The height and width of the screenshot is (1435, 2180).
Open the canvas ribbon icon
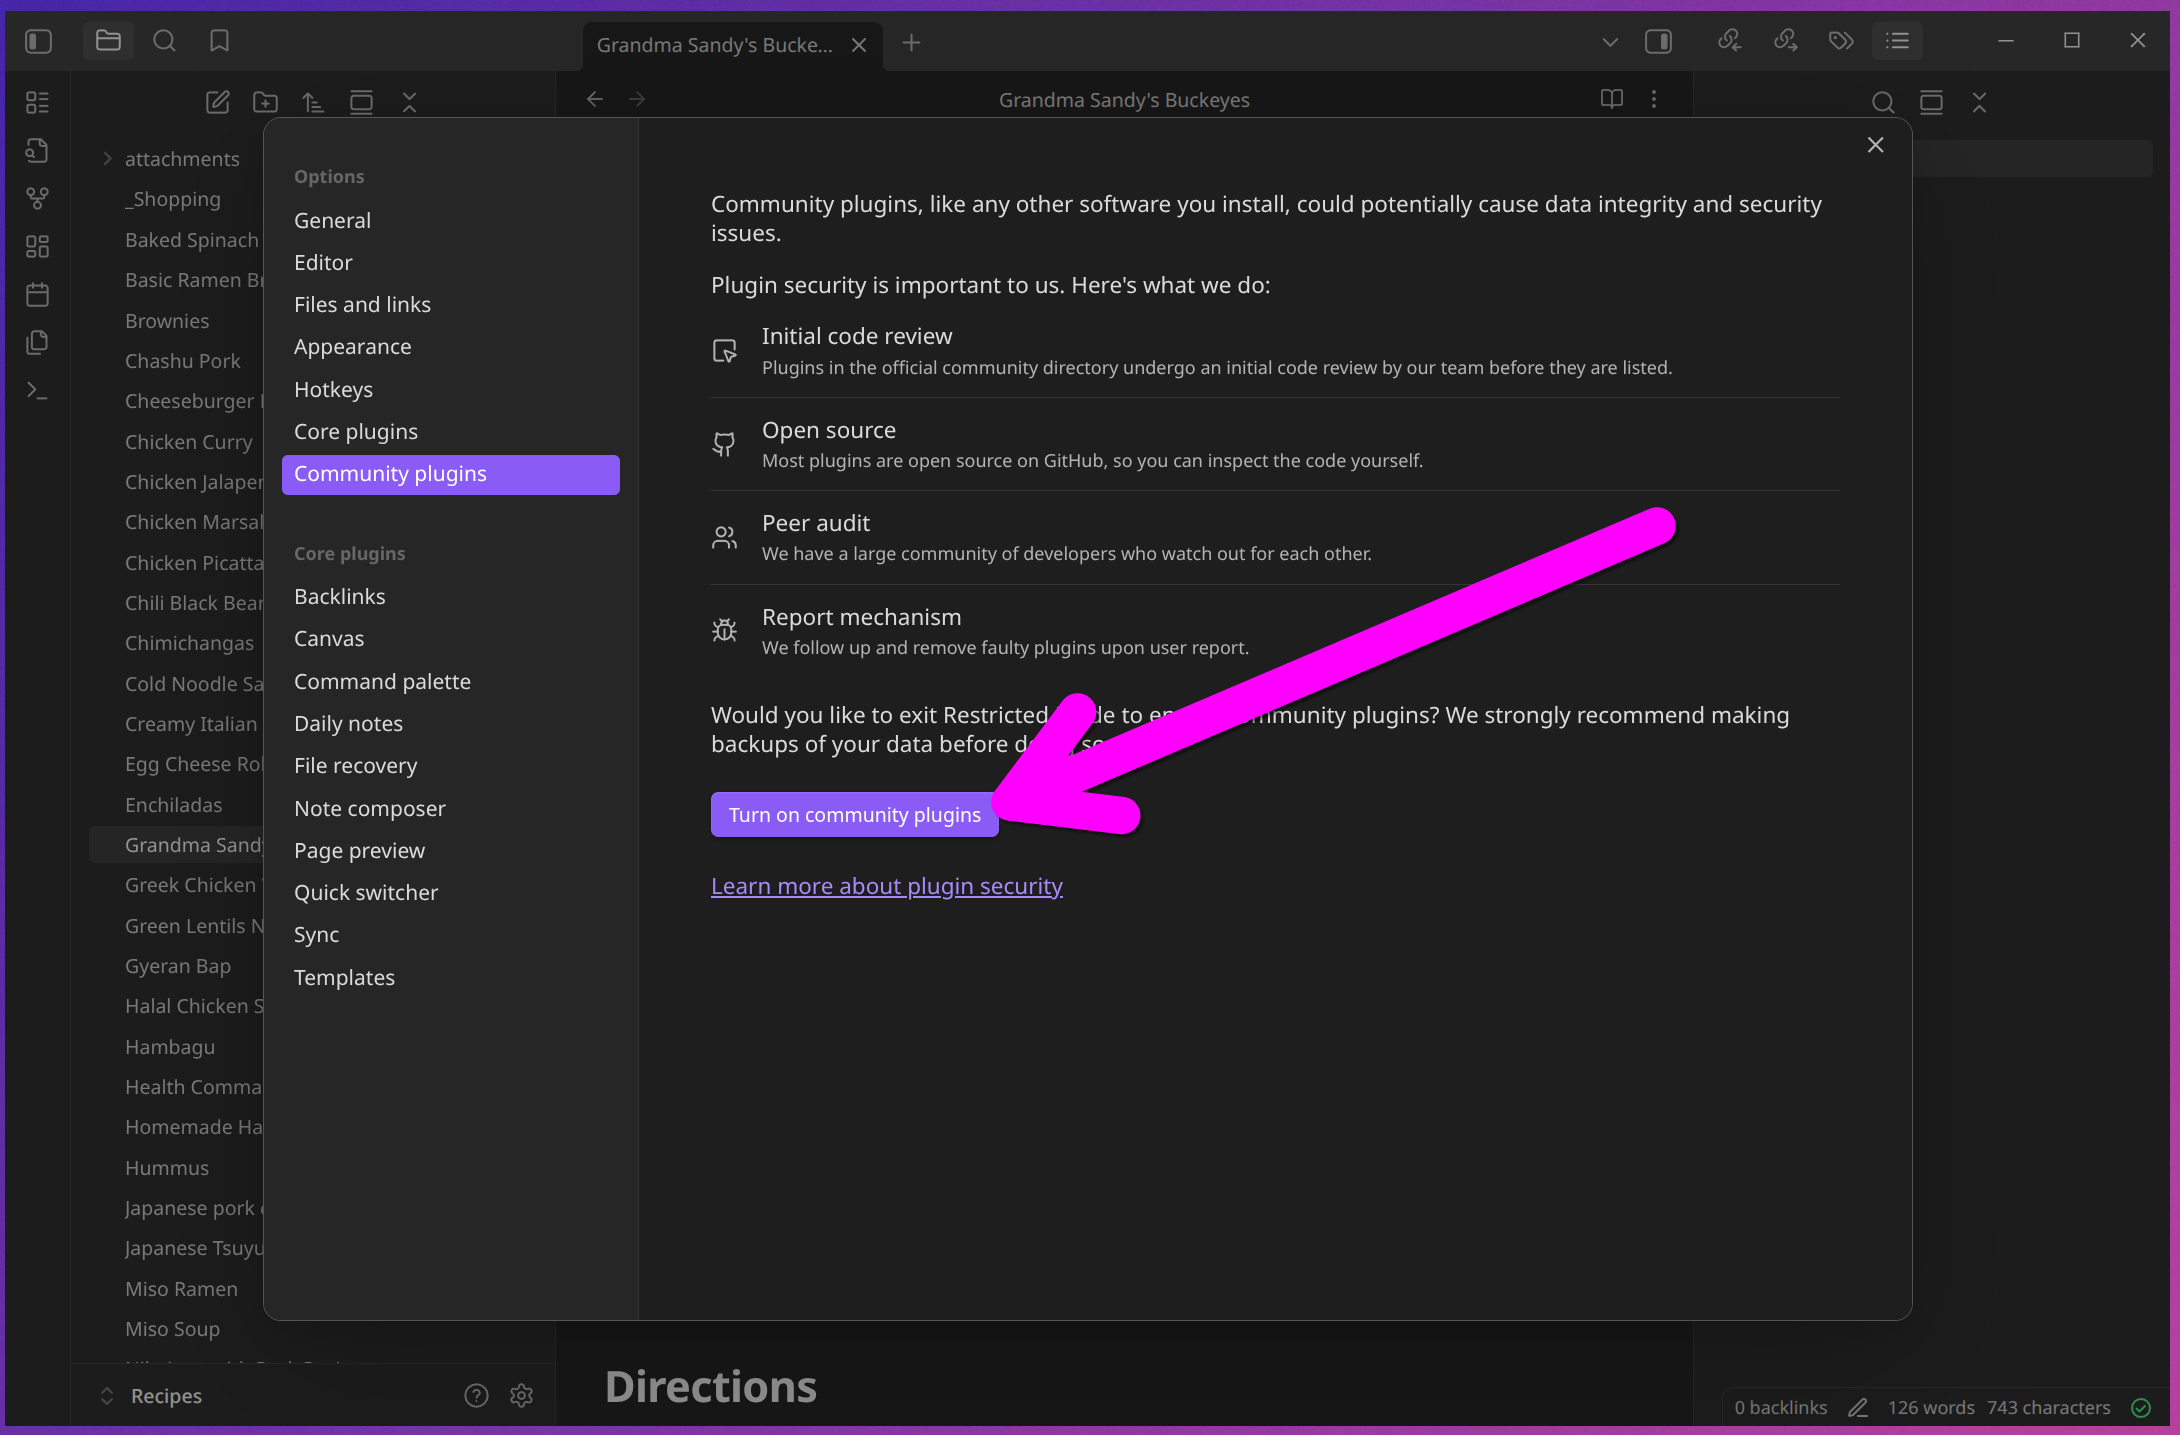tap(37, 246)
